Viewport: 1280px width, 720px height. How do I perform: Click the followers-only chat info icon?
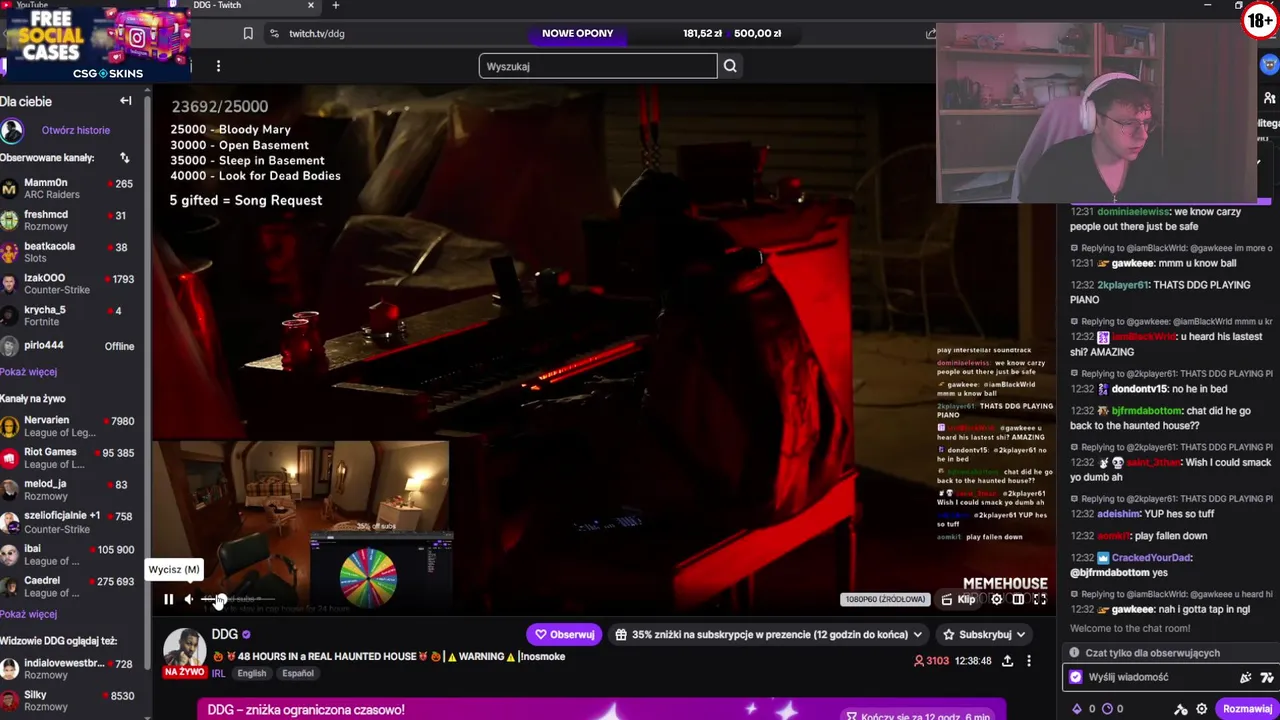[x=1075, y=653]
